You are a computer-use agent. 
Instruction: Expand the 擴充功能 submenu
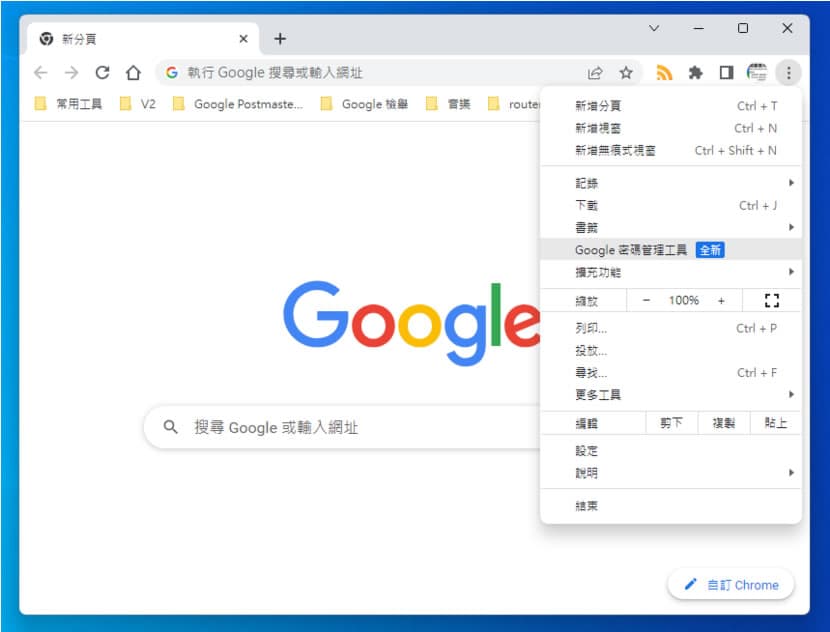pos(671,272)
